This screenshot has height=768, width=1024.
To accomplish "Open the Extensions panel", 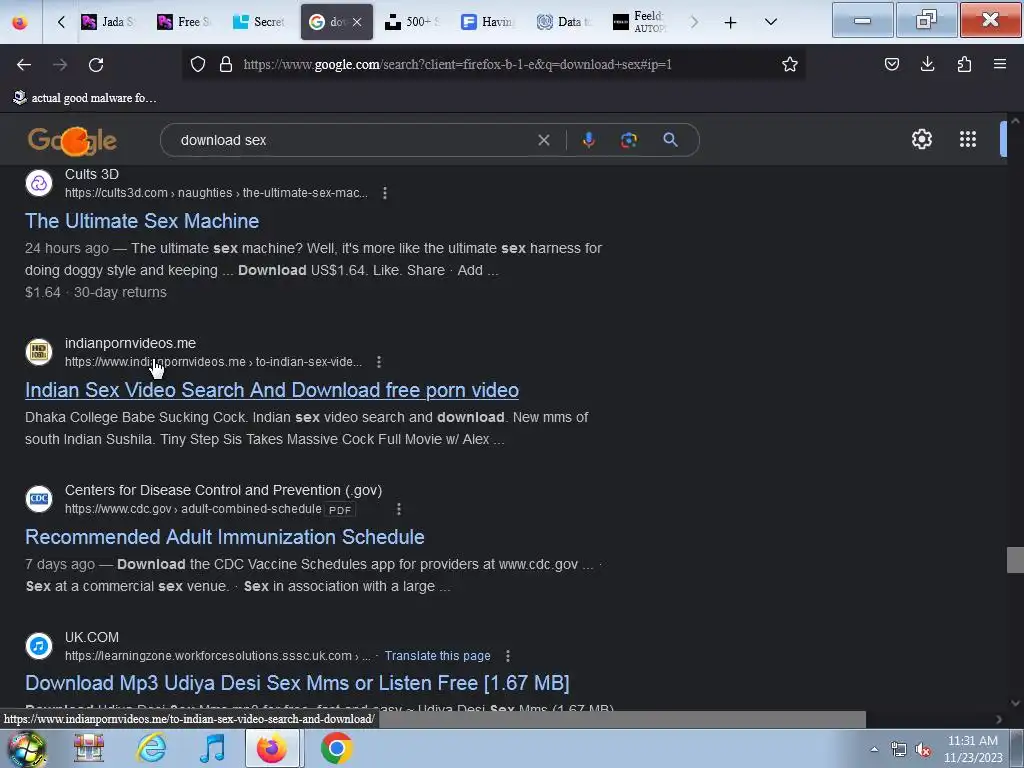I will coord(964,64).
